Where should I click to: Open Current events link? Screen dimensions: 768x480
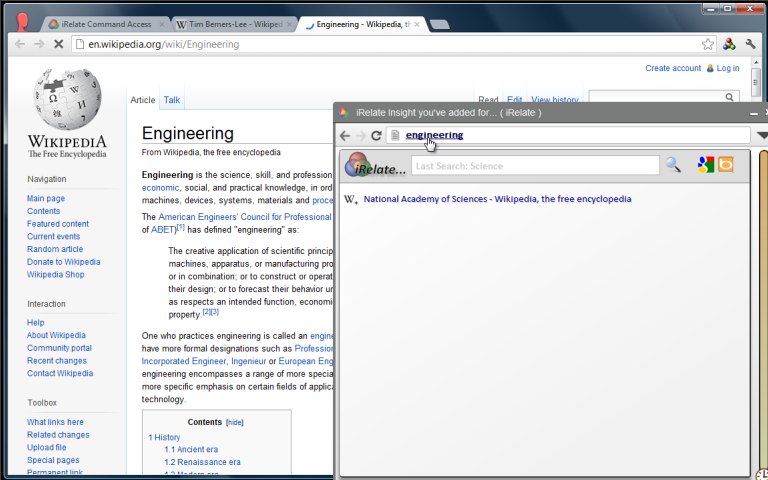53,237
